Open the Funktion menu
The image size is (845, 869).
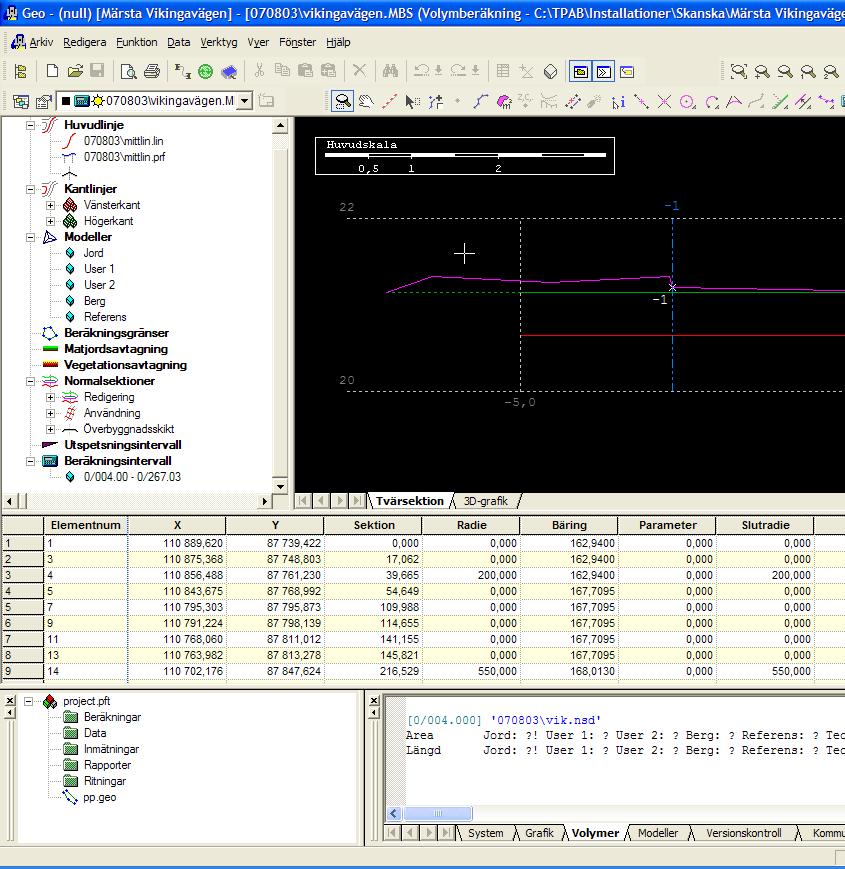point(136,42)
